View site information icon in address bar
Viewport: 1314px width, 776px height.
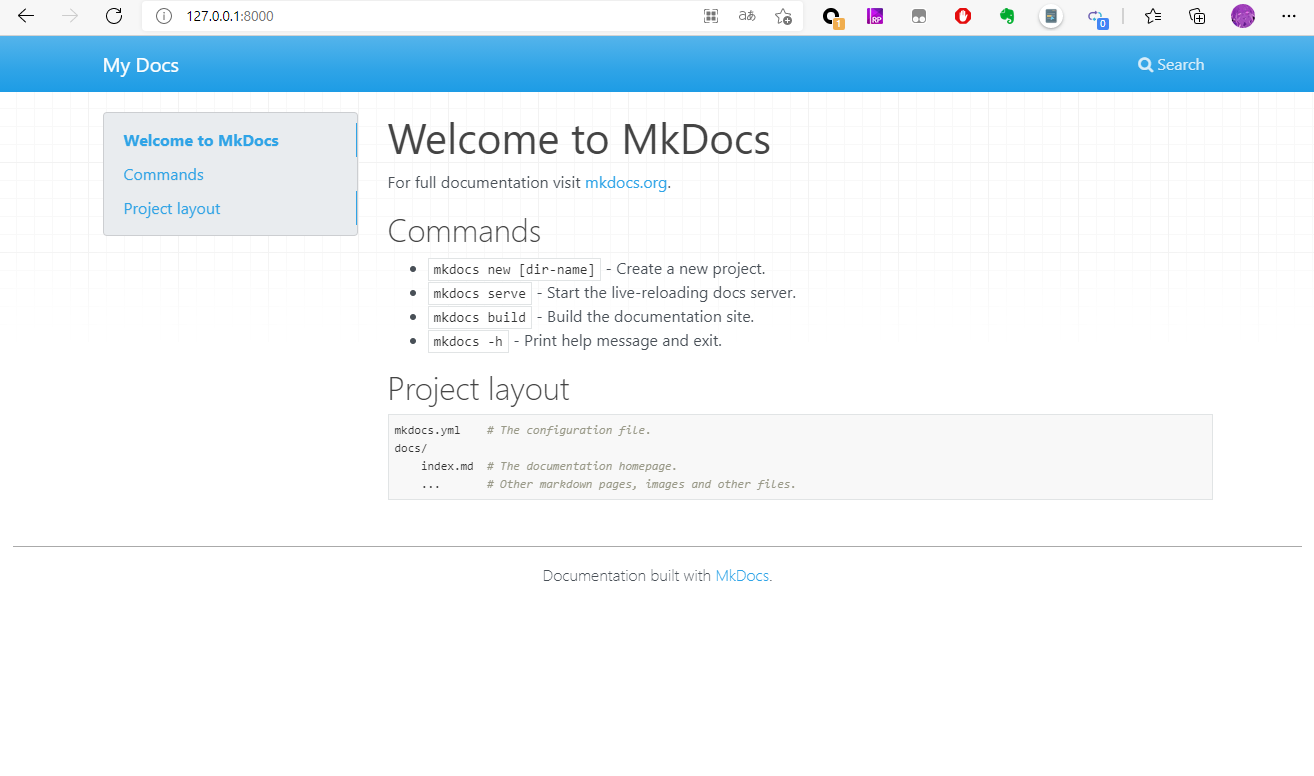pos(165,16)
